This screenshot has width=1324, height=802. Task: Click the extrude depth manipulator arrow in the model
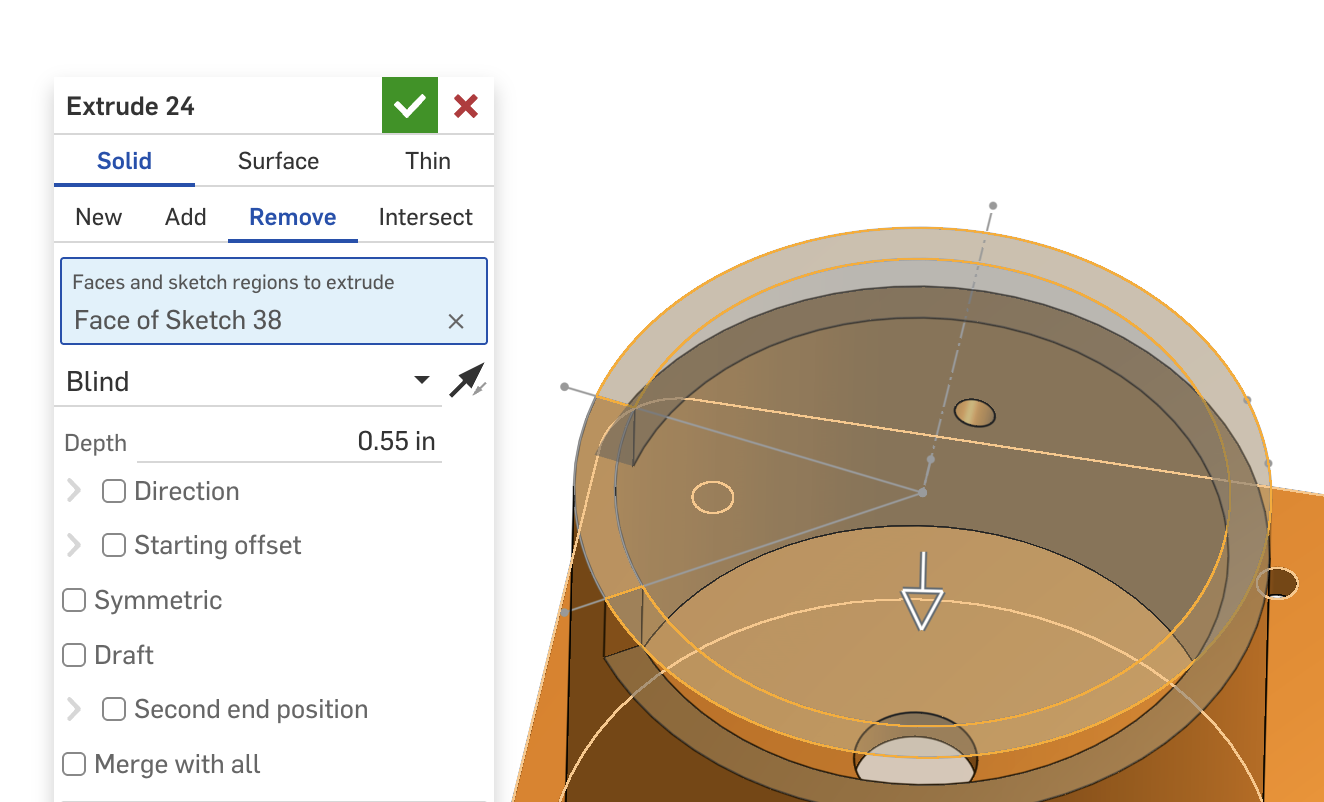(x=922, y=592)
